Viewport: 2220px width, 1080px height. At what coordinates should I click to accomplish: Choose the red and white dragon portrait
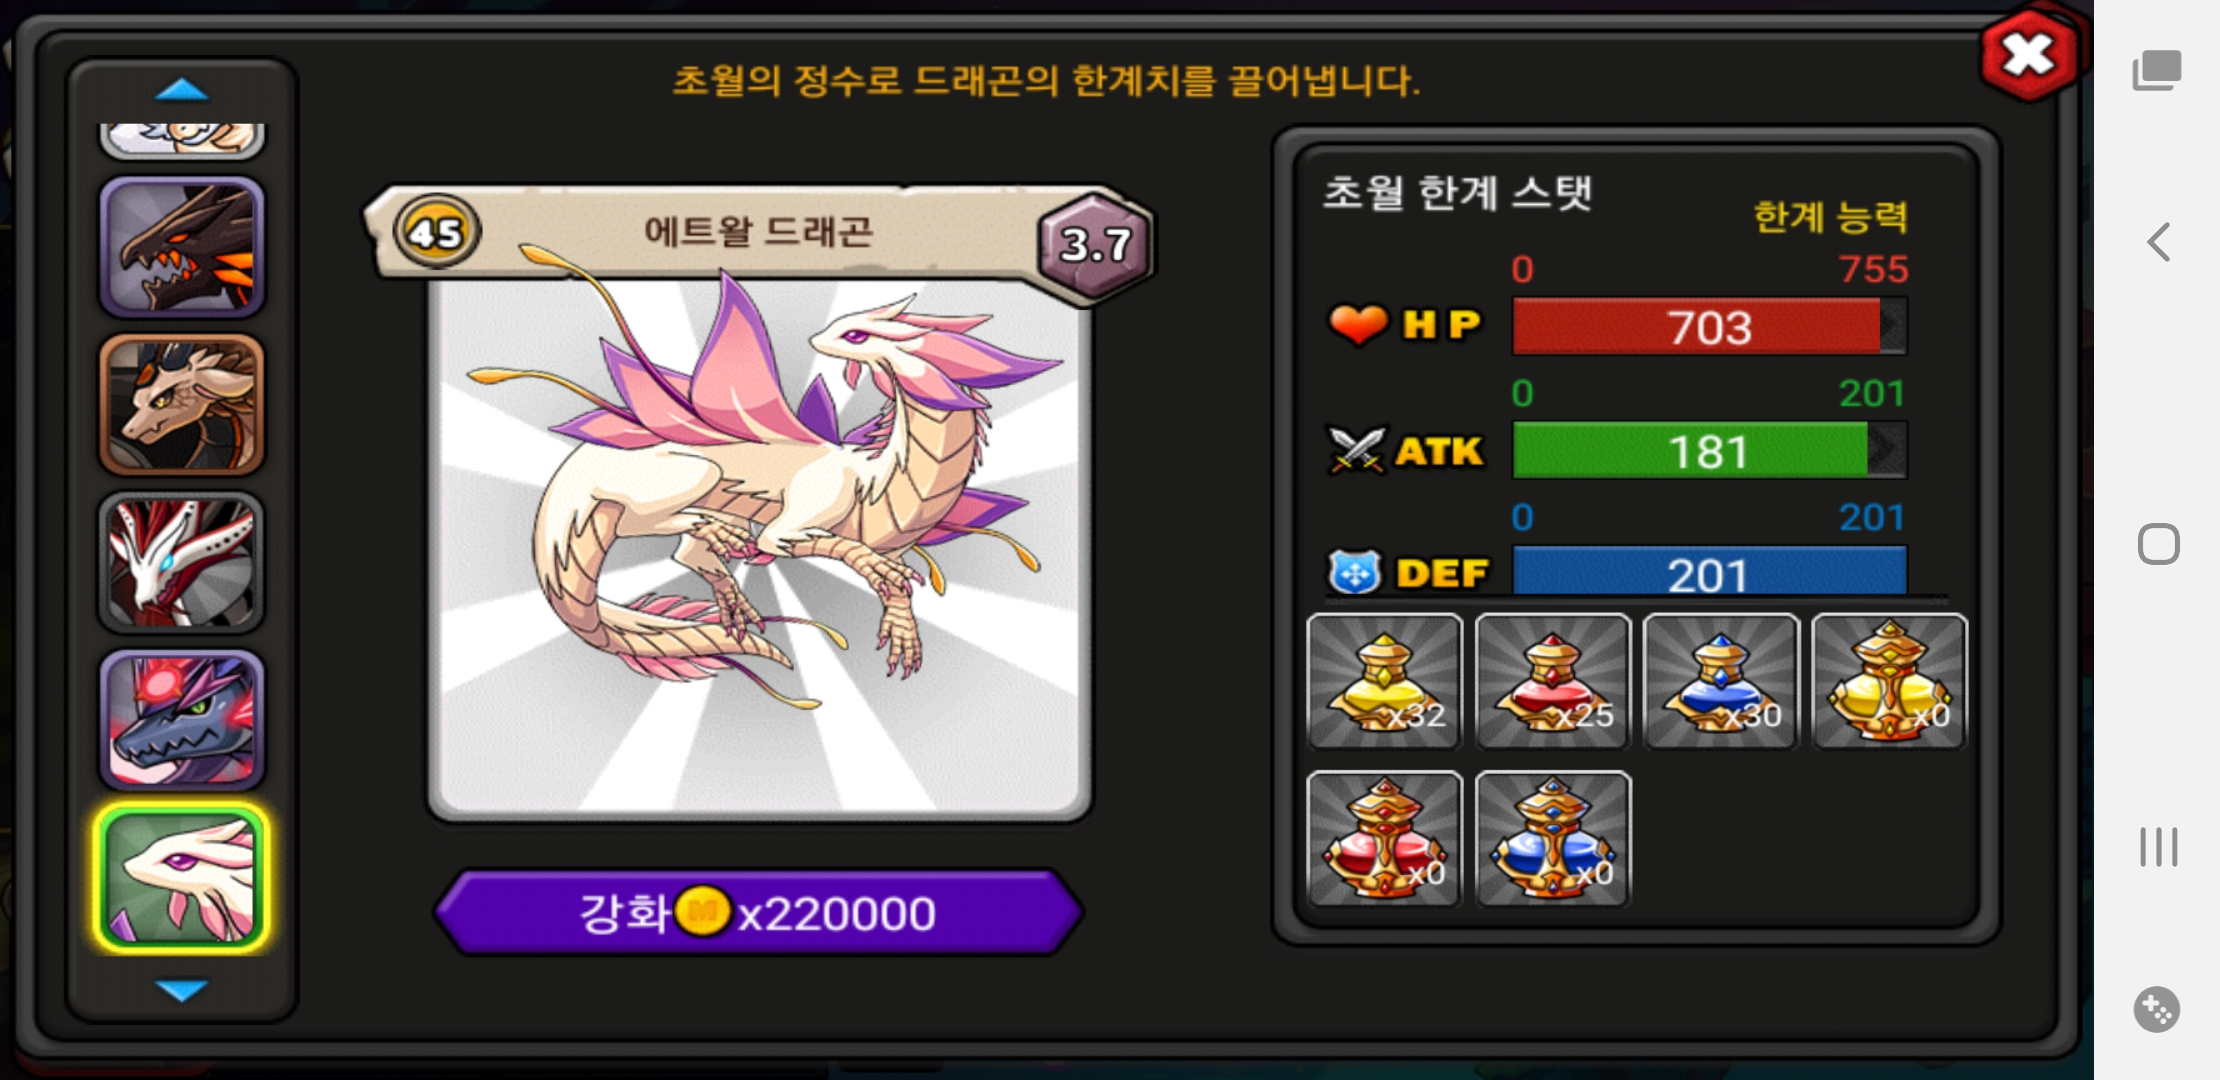click(182, 562)
